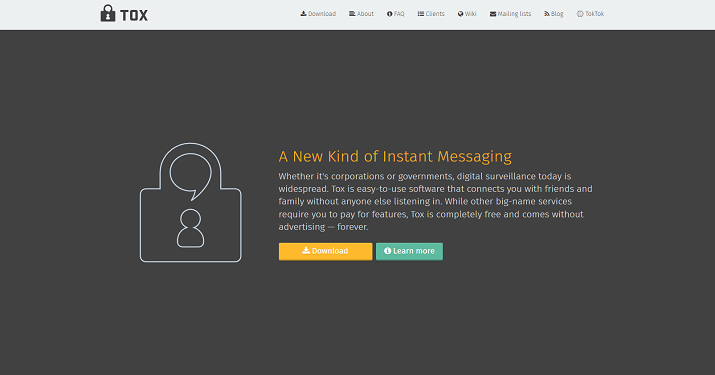715x375 pixels.
Task: Open the Blog nav link
Action: pyautogui.click(x=554, y=14)
